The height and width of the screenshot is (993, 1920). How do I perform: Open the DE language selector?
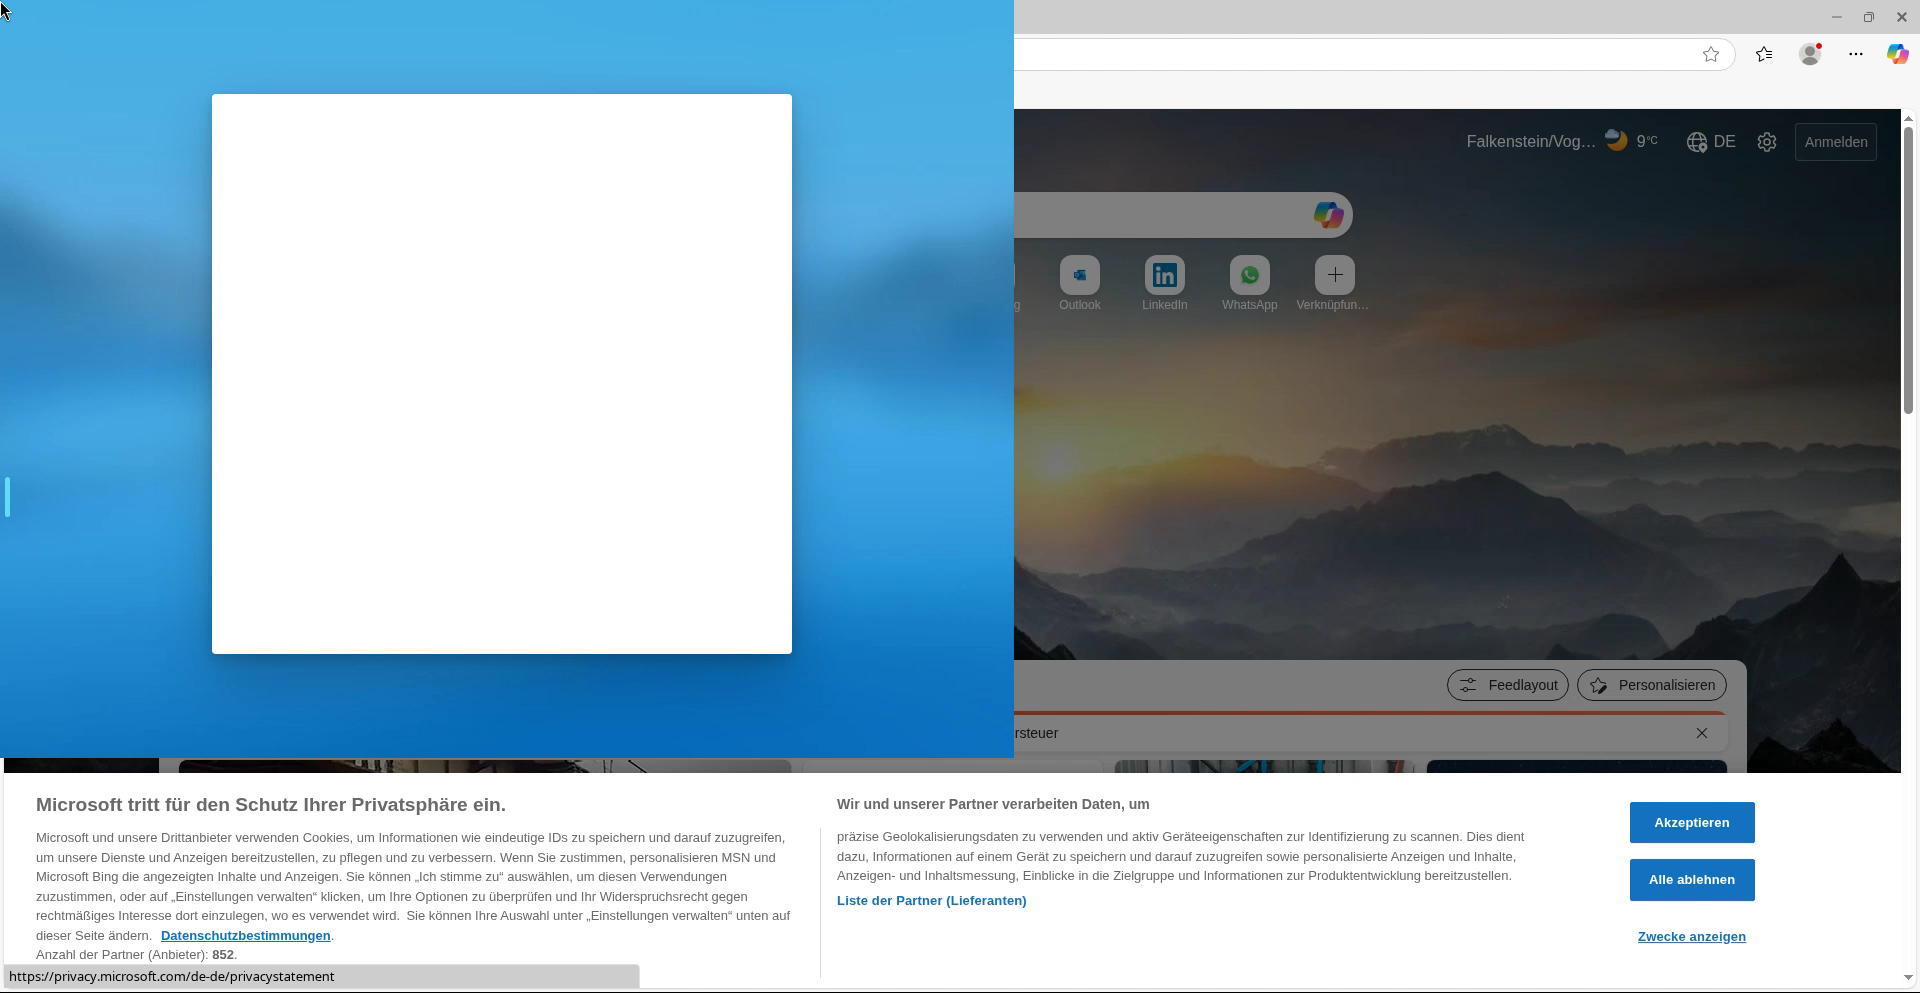pos(1711,142)
